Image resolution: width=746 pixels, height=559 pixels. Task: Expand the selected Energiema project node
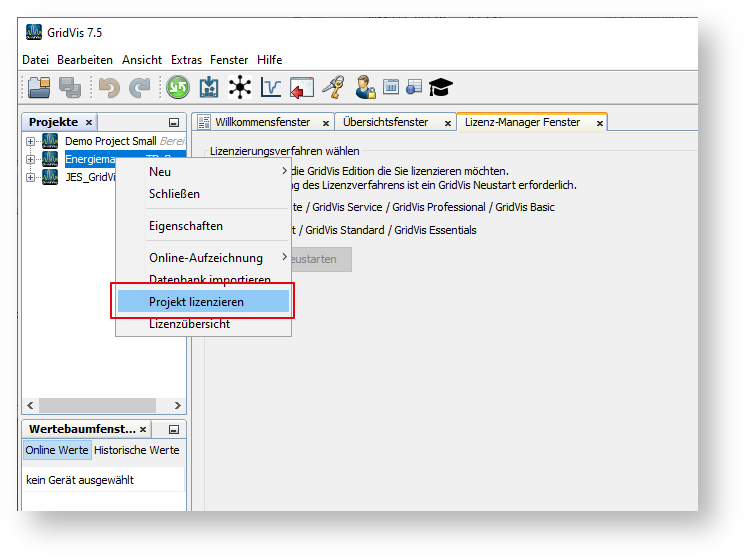pyautogui.click(x=30, y=159)
